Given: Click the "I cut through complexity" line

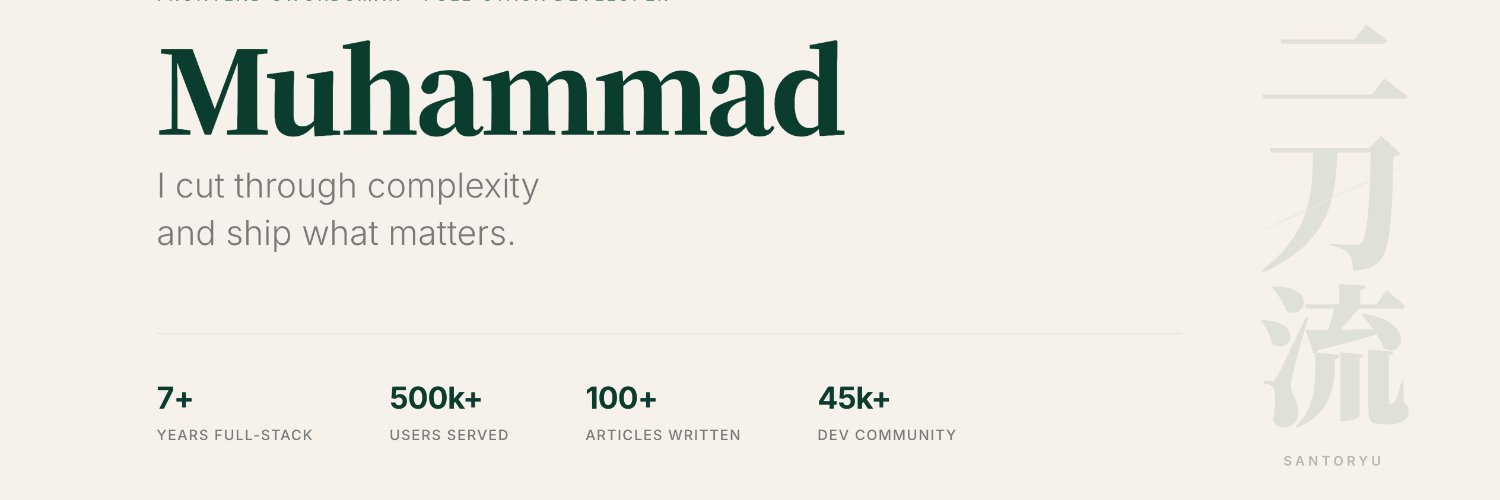Looking at the screenshot, I should pos(348,187).
